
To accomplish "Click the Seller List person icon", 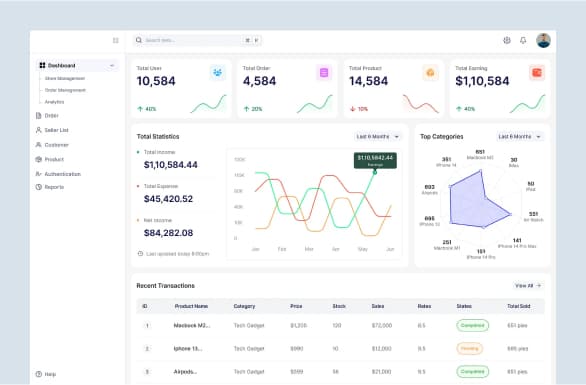I will [x=38, y=130].
